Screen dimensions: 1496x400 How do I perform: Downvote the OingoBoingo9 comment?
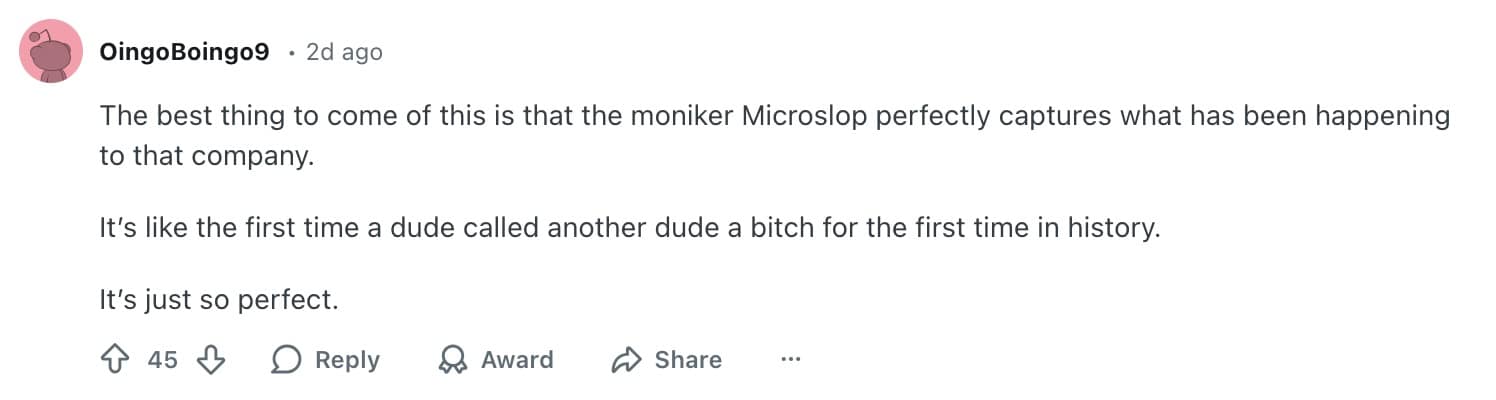[210, 360]
